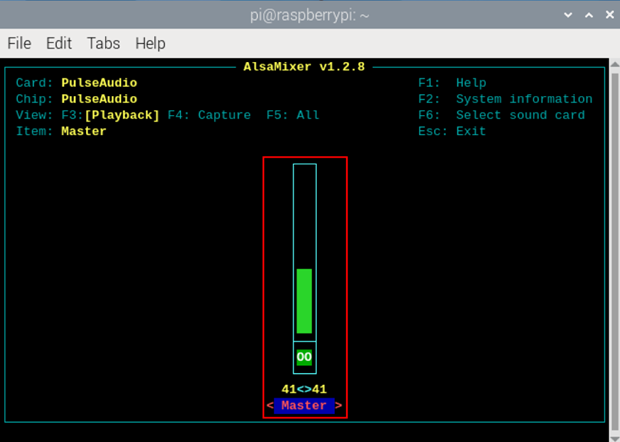Switch to the F5 All view
This screenshot has height=442, width=620.
(x=293, y=115)
